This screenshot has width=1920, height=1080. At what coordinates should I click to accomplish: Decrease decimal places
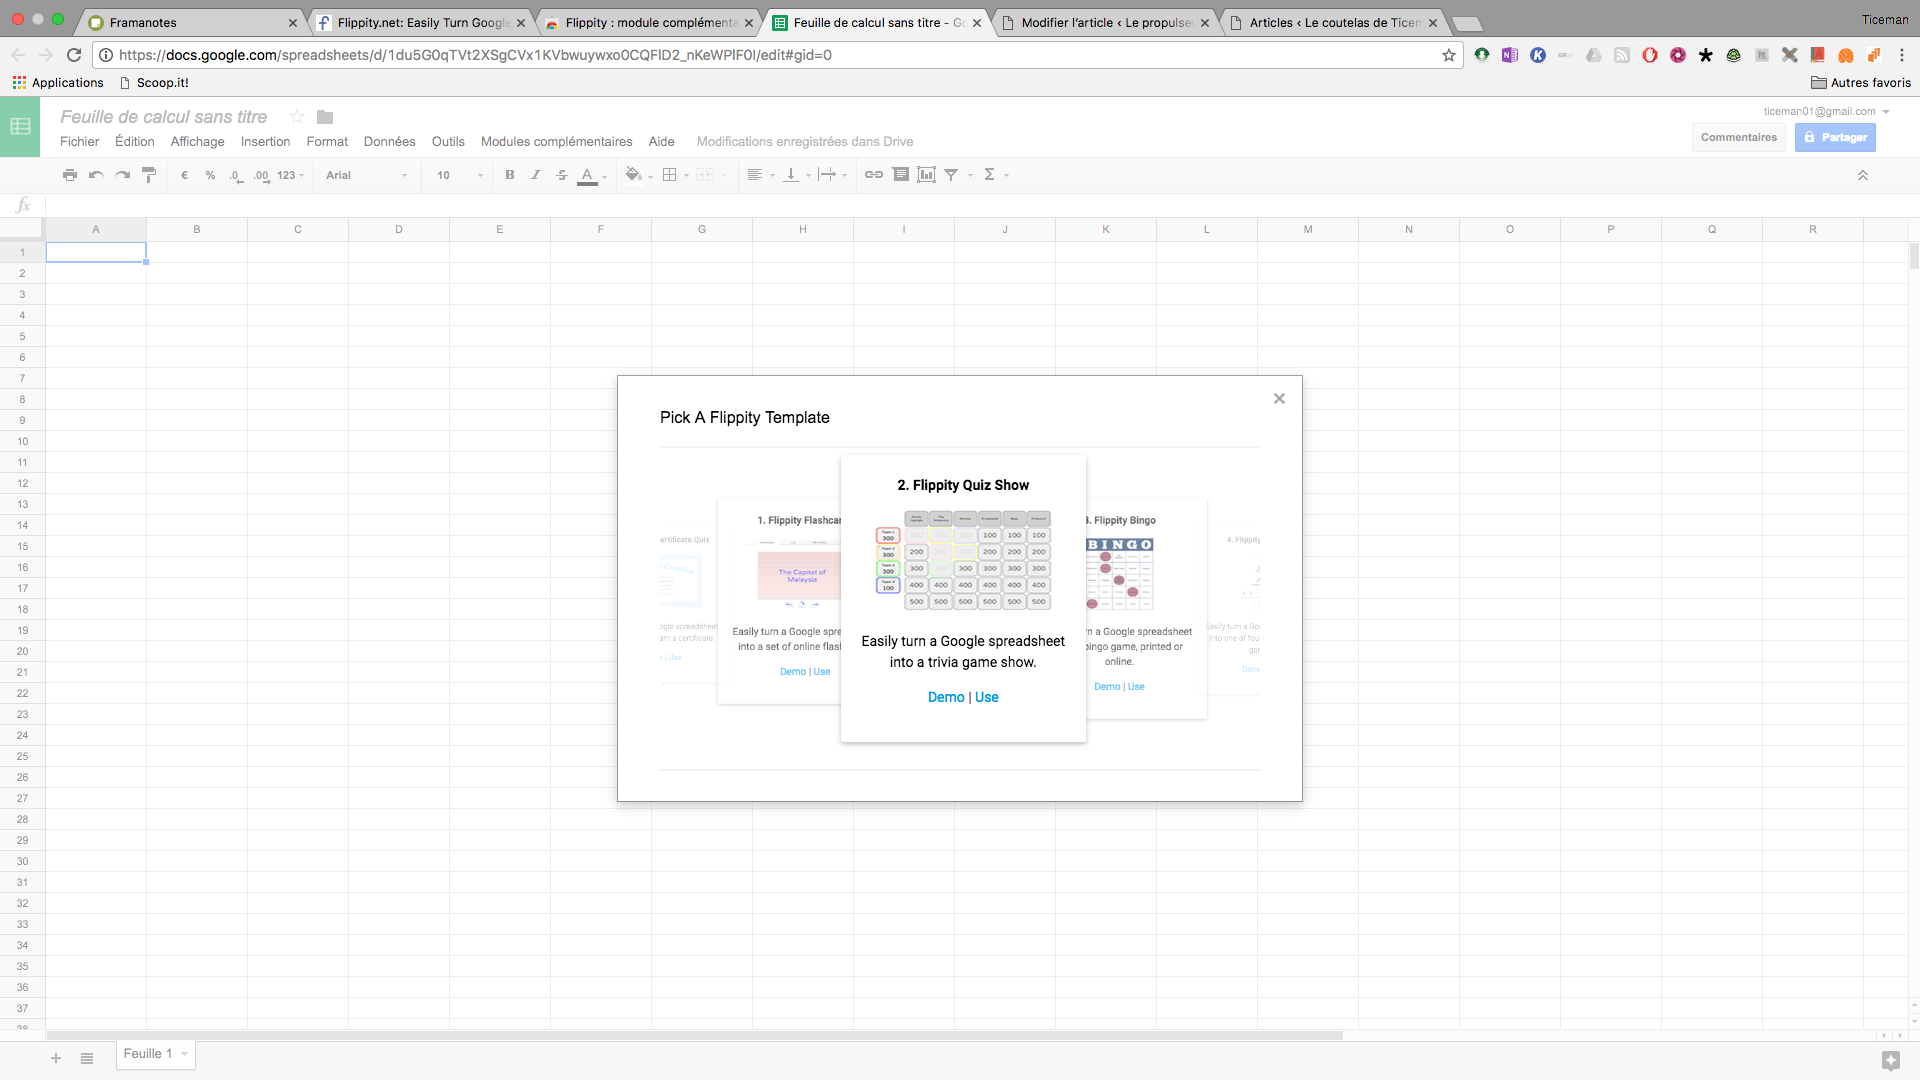pyautogui.click(x=235, y=175)
